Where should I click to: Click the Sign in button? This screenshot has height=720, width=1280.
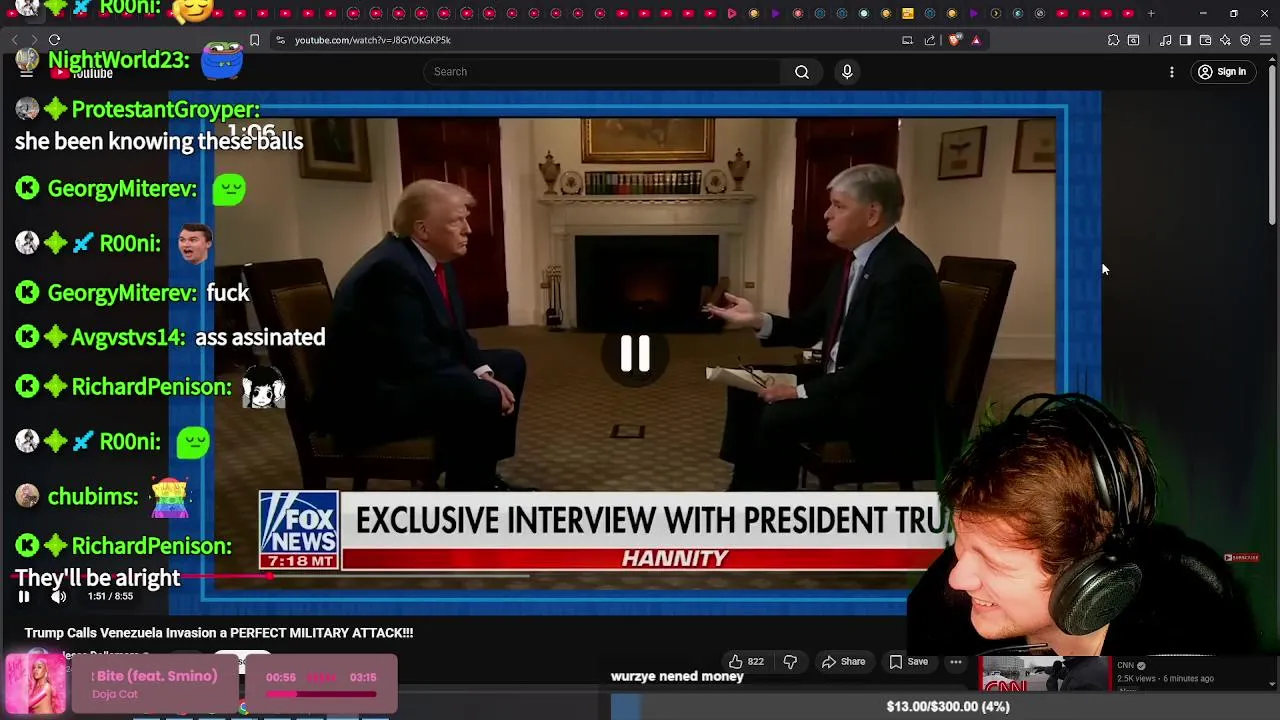tap(1222, 72)
